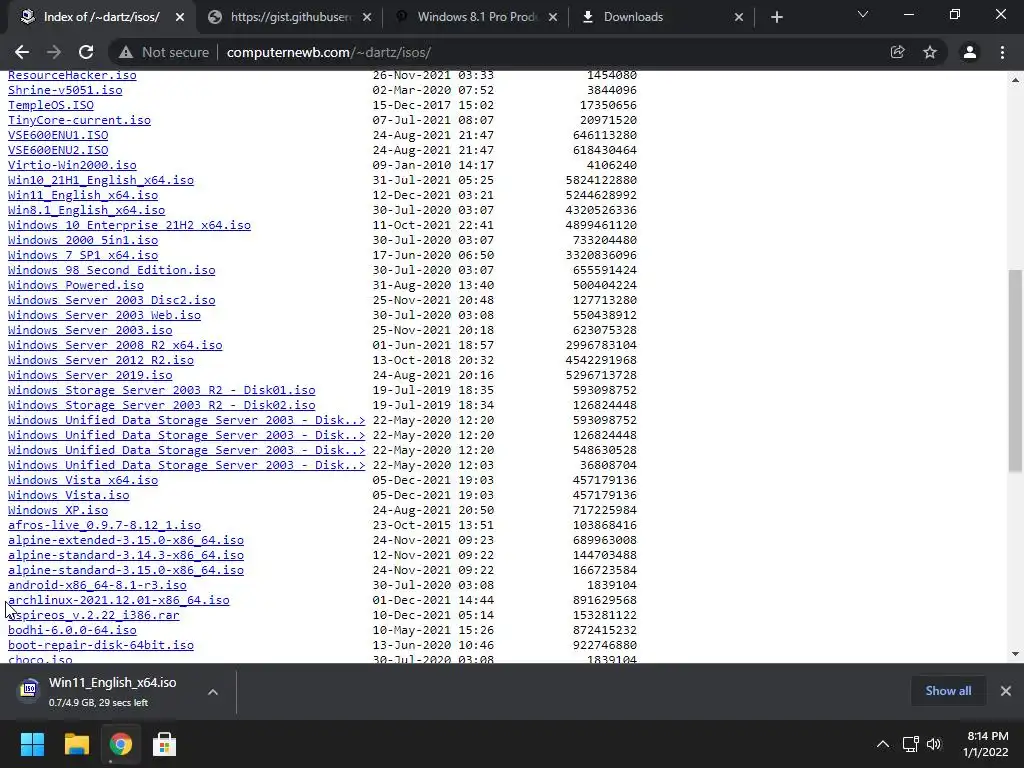The width and height of the screenshot is (1024, 768).
Task: Share this page via share icon
Action: coord(898,52)
